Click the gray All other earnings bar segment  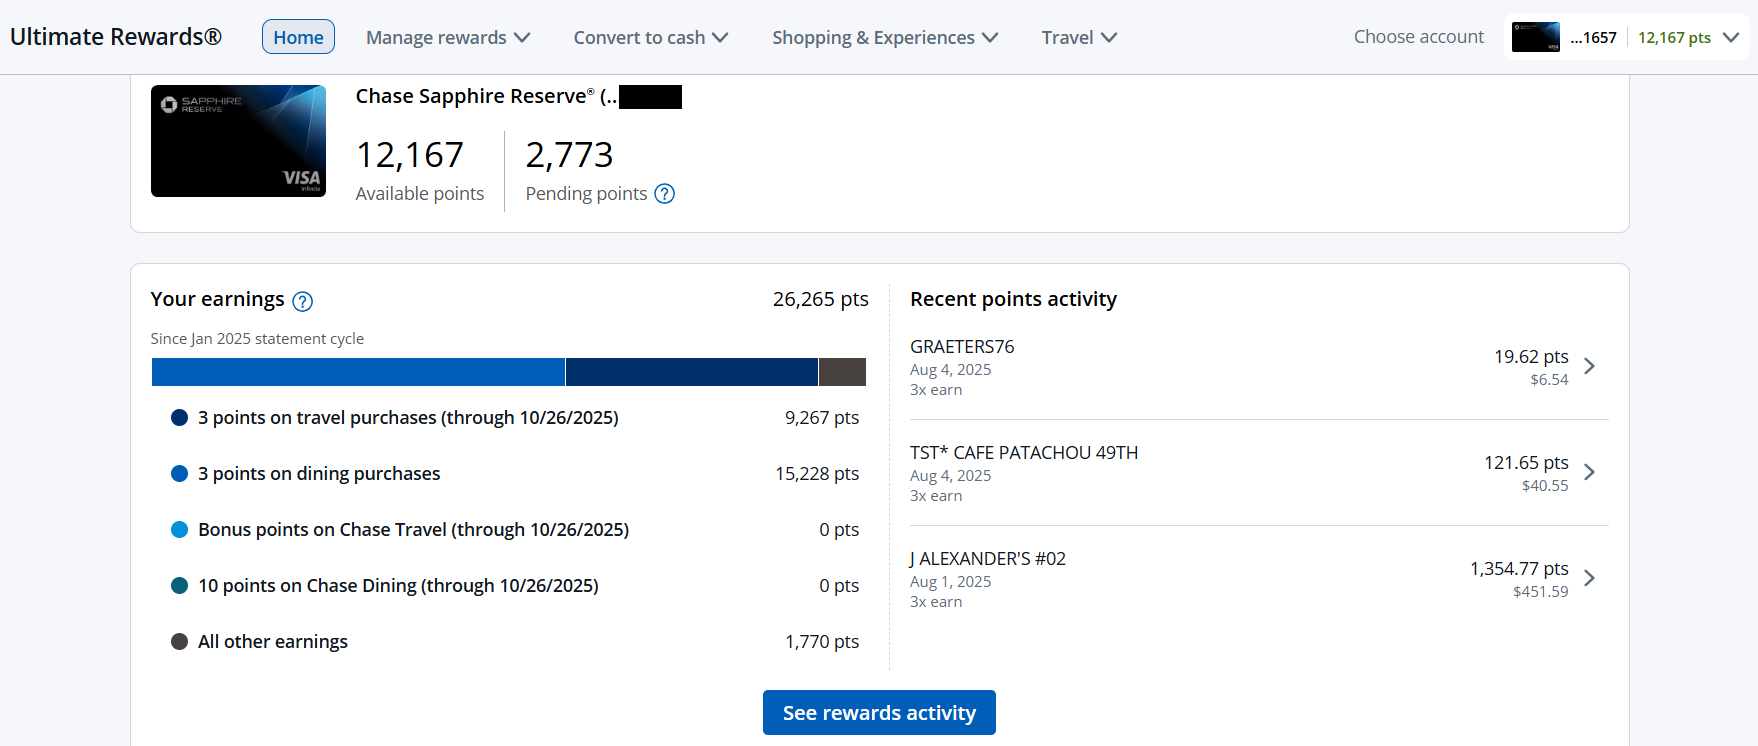click(x=842, y=372)
